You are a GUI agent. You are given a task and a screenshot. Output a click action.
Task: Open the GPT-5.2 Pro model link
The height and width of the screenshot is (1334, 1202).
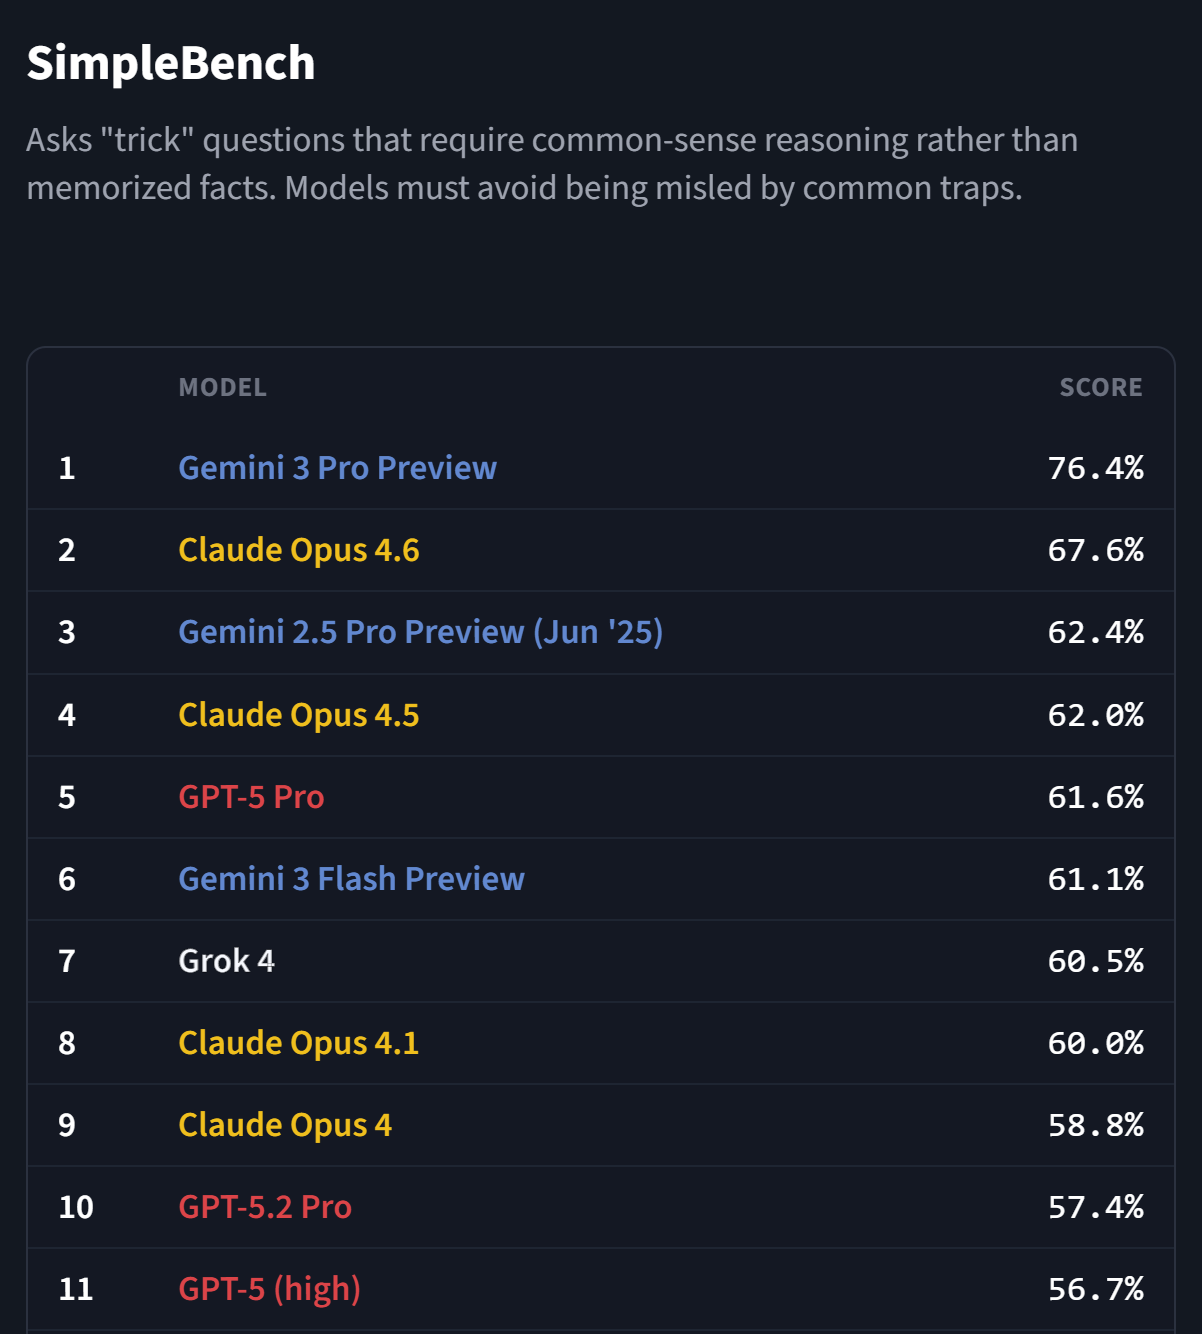265,1207
